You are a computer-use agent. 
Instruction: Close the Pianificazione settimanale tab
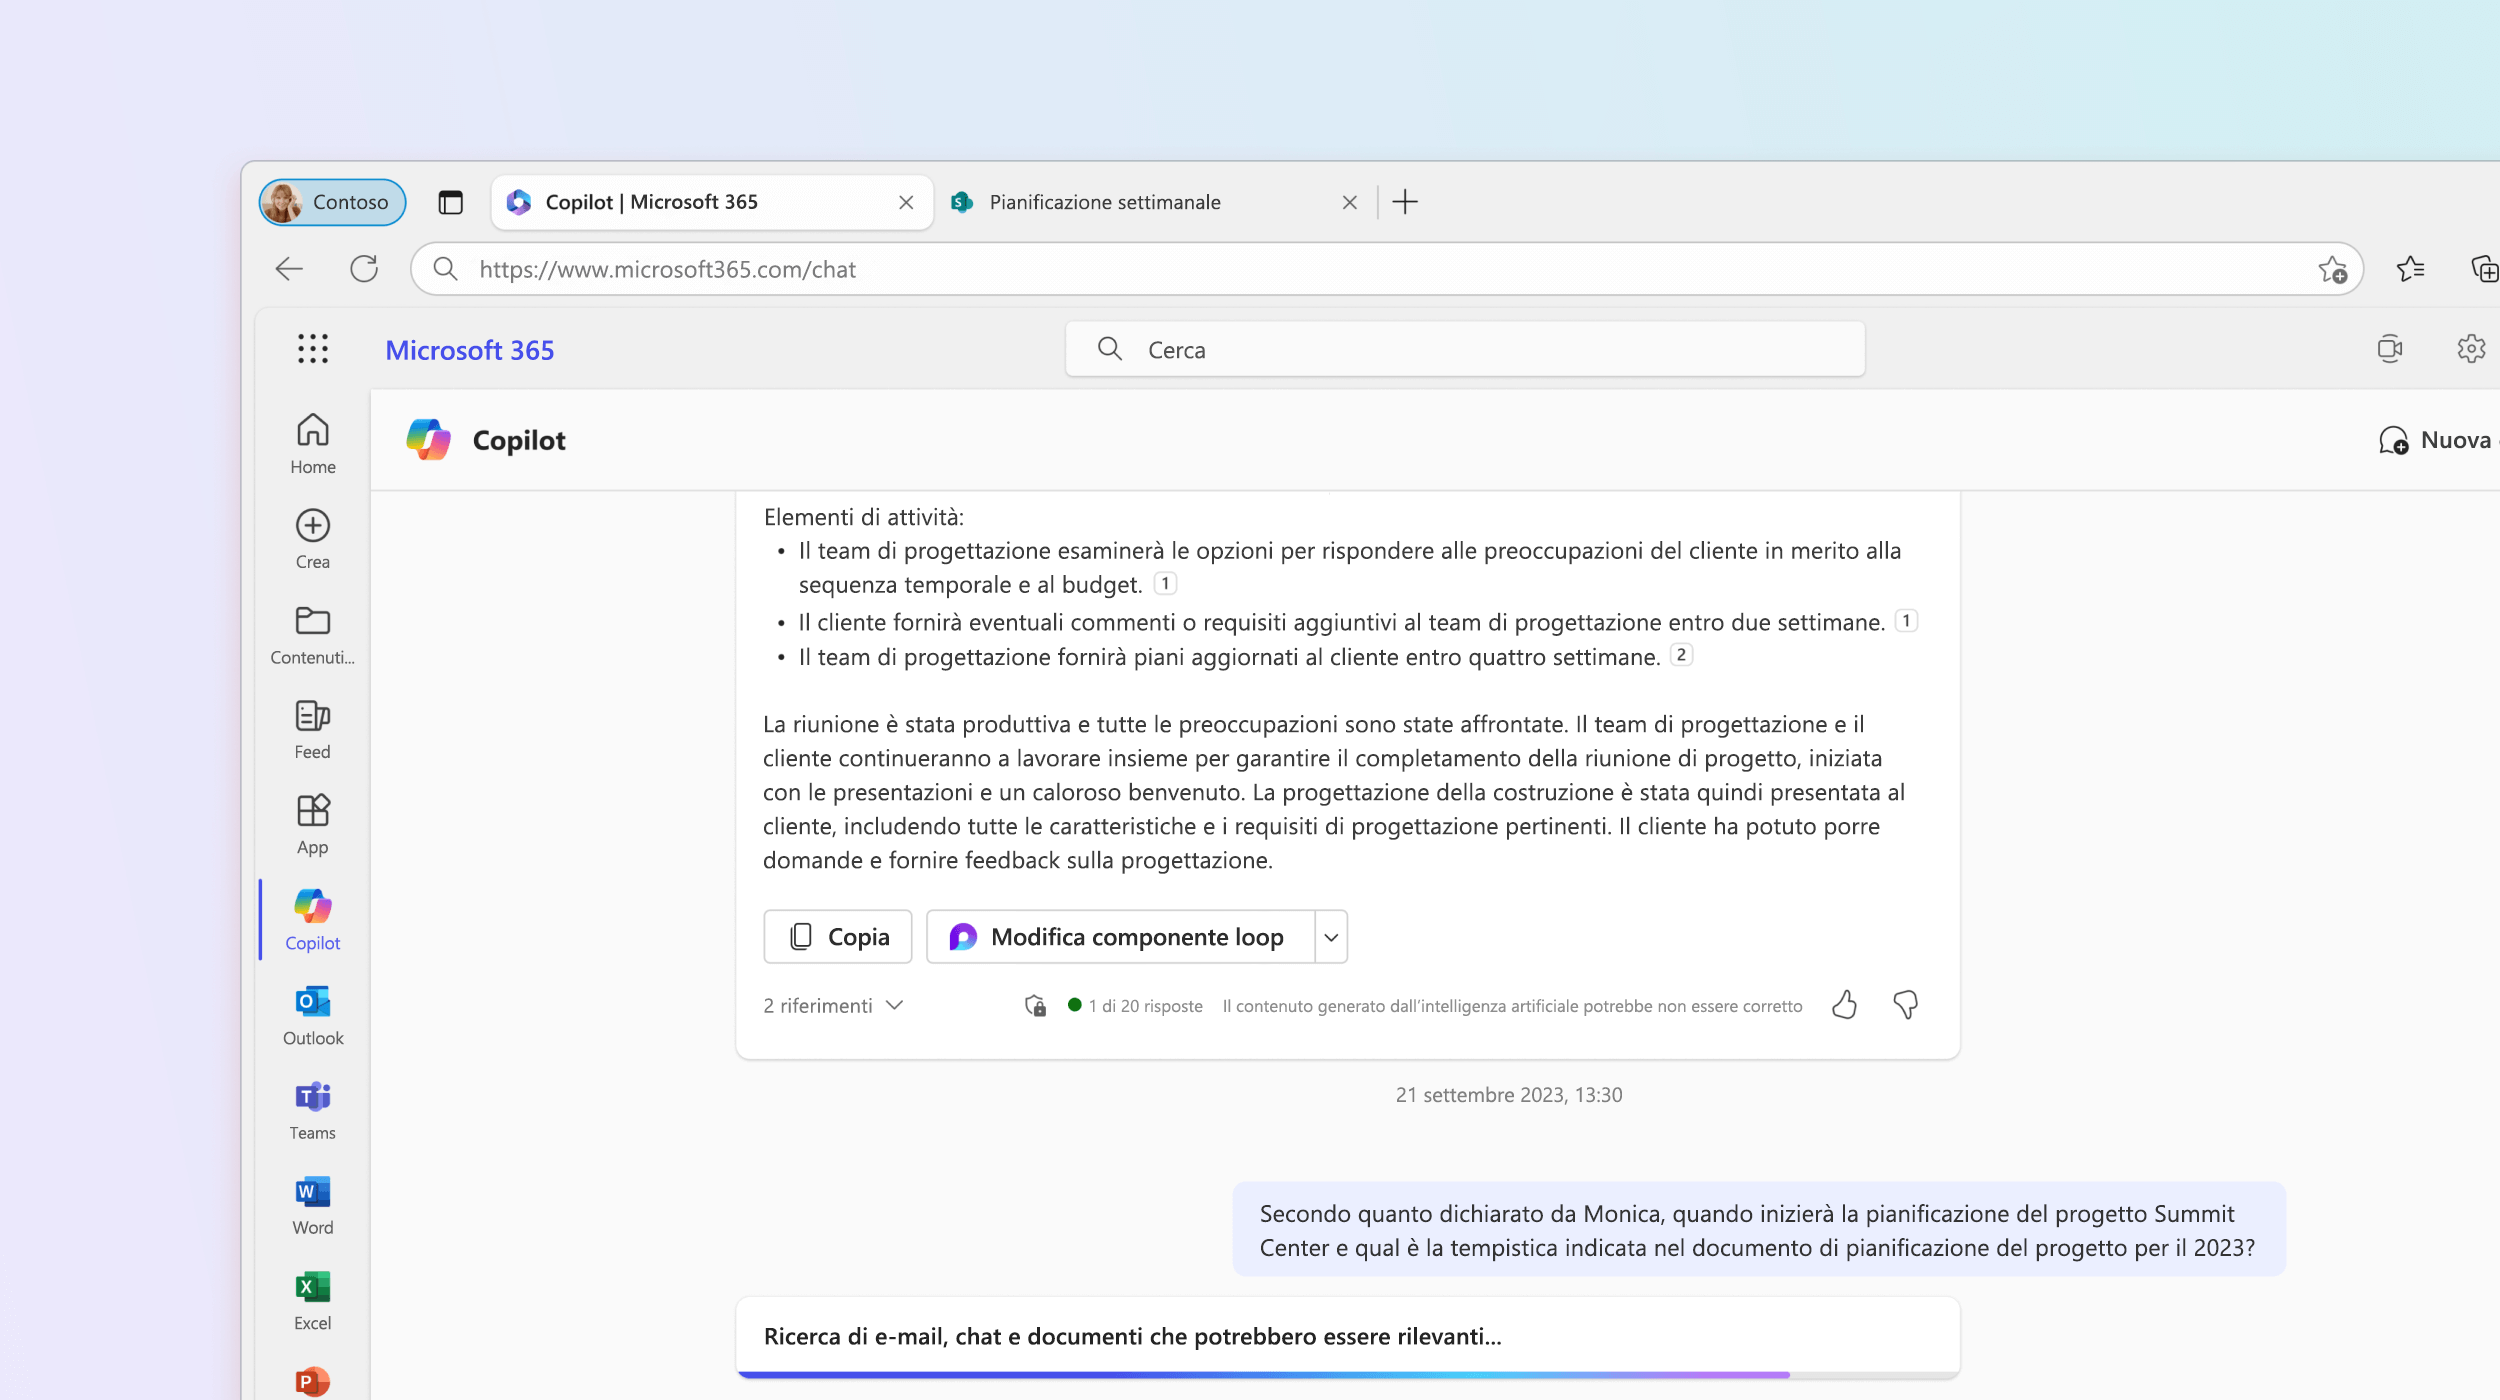pyautogui.click(x=1349, y=203)
